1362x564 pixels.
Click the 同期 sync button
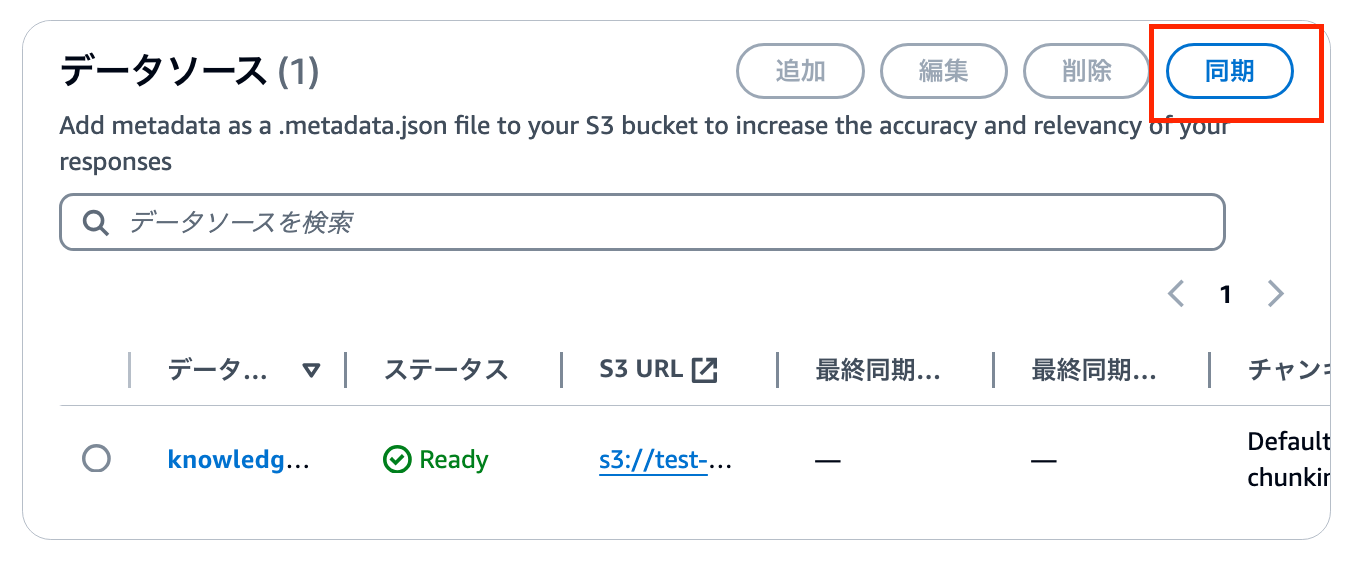coord(1230,71)
